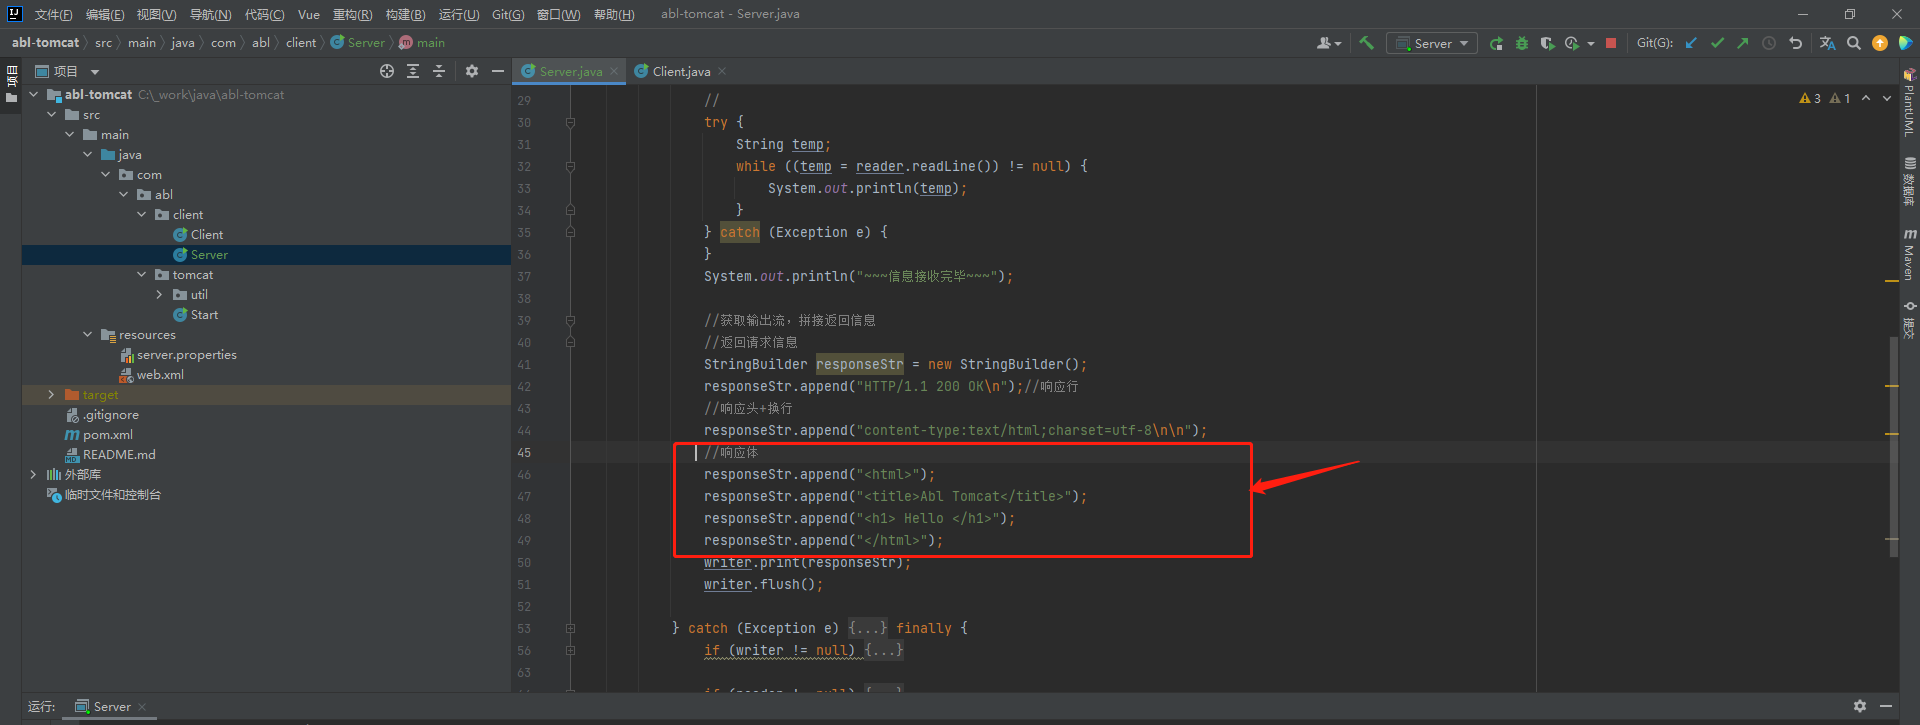Jump to next highlighted error arrow

(1887, 98)
